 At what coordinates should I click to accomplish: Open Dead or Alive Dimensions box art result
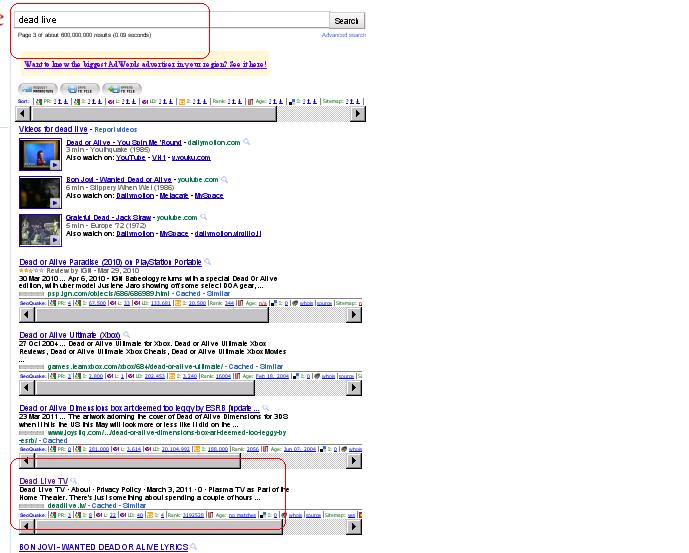click(x=139, y=408)
